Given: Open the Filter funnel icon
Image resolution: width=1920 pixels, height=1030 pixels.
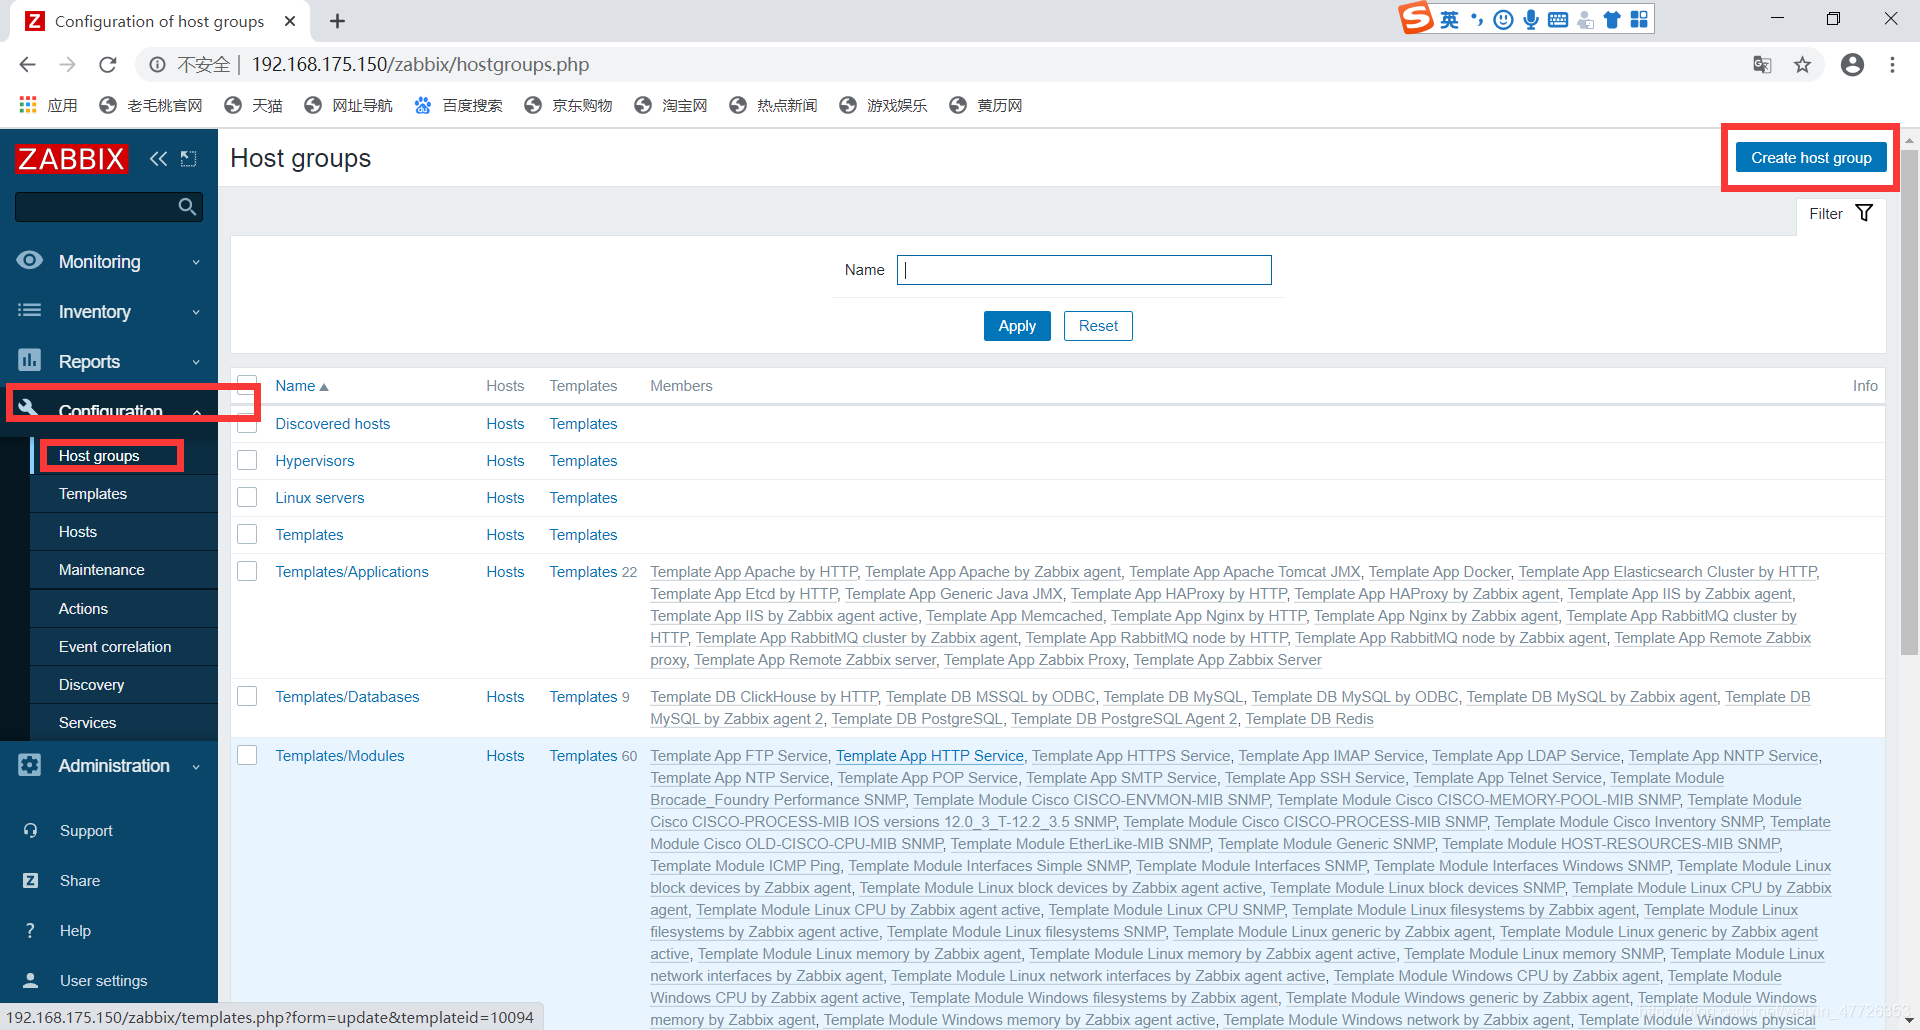Looking at the screenshot, I should pos(1864,213).
